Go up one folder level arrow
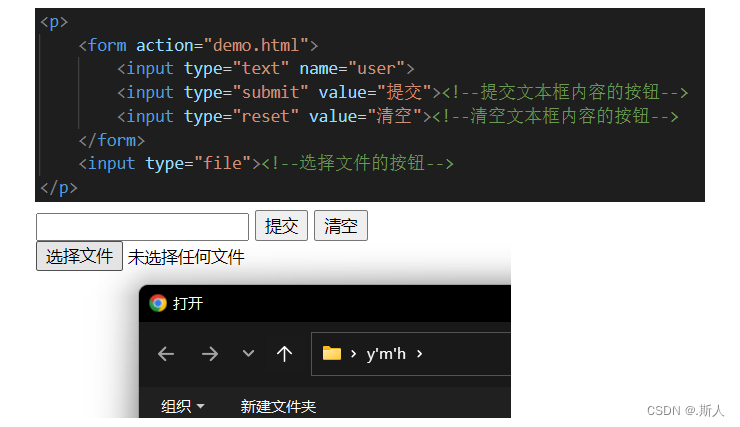 click(x=284, y=353)
